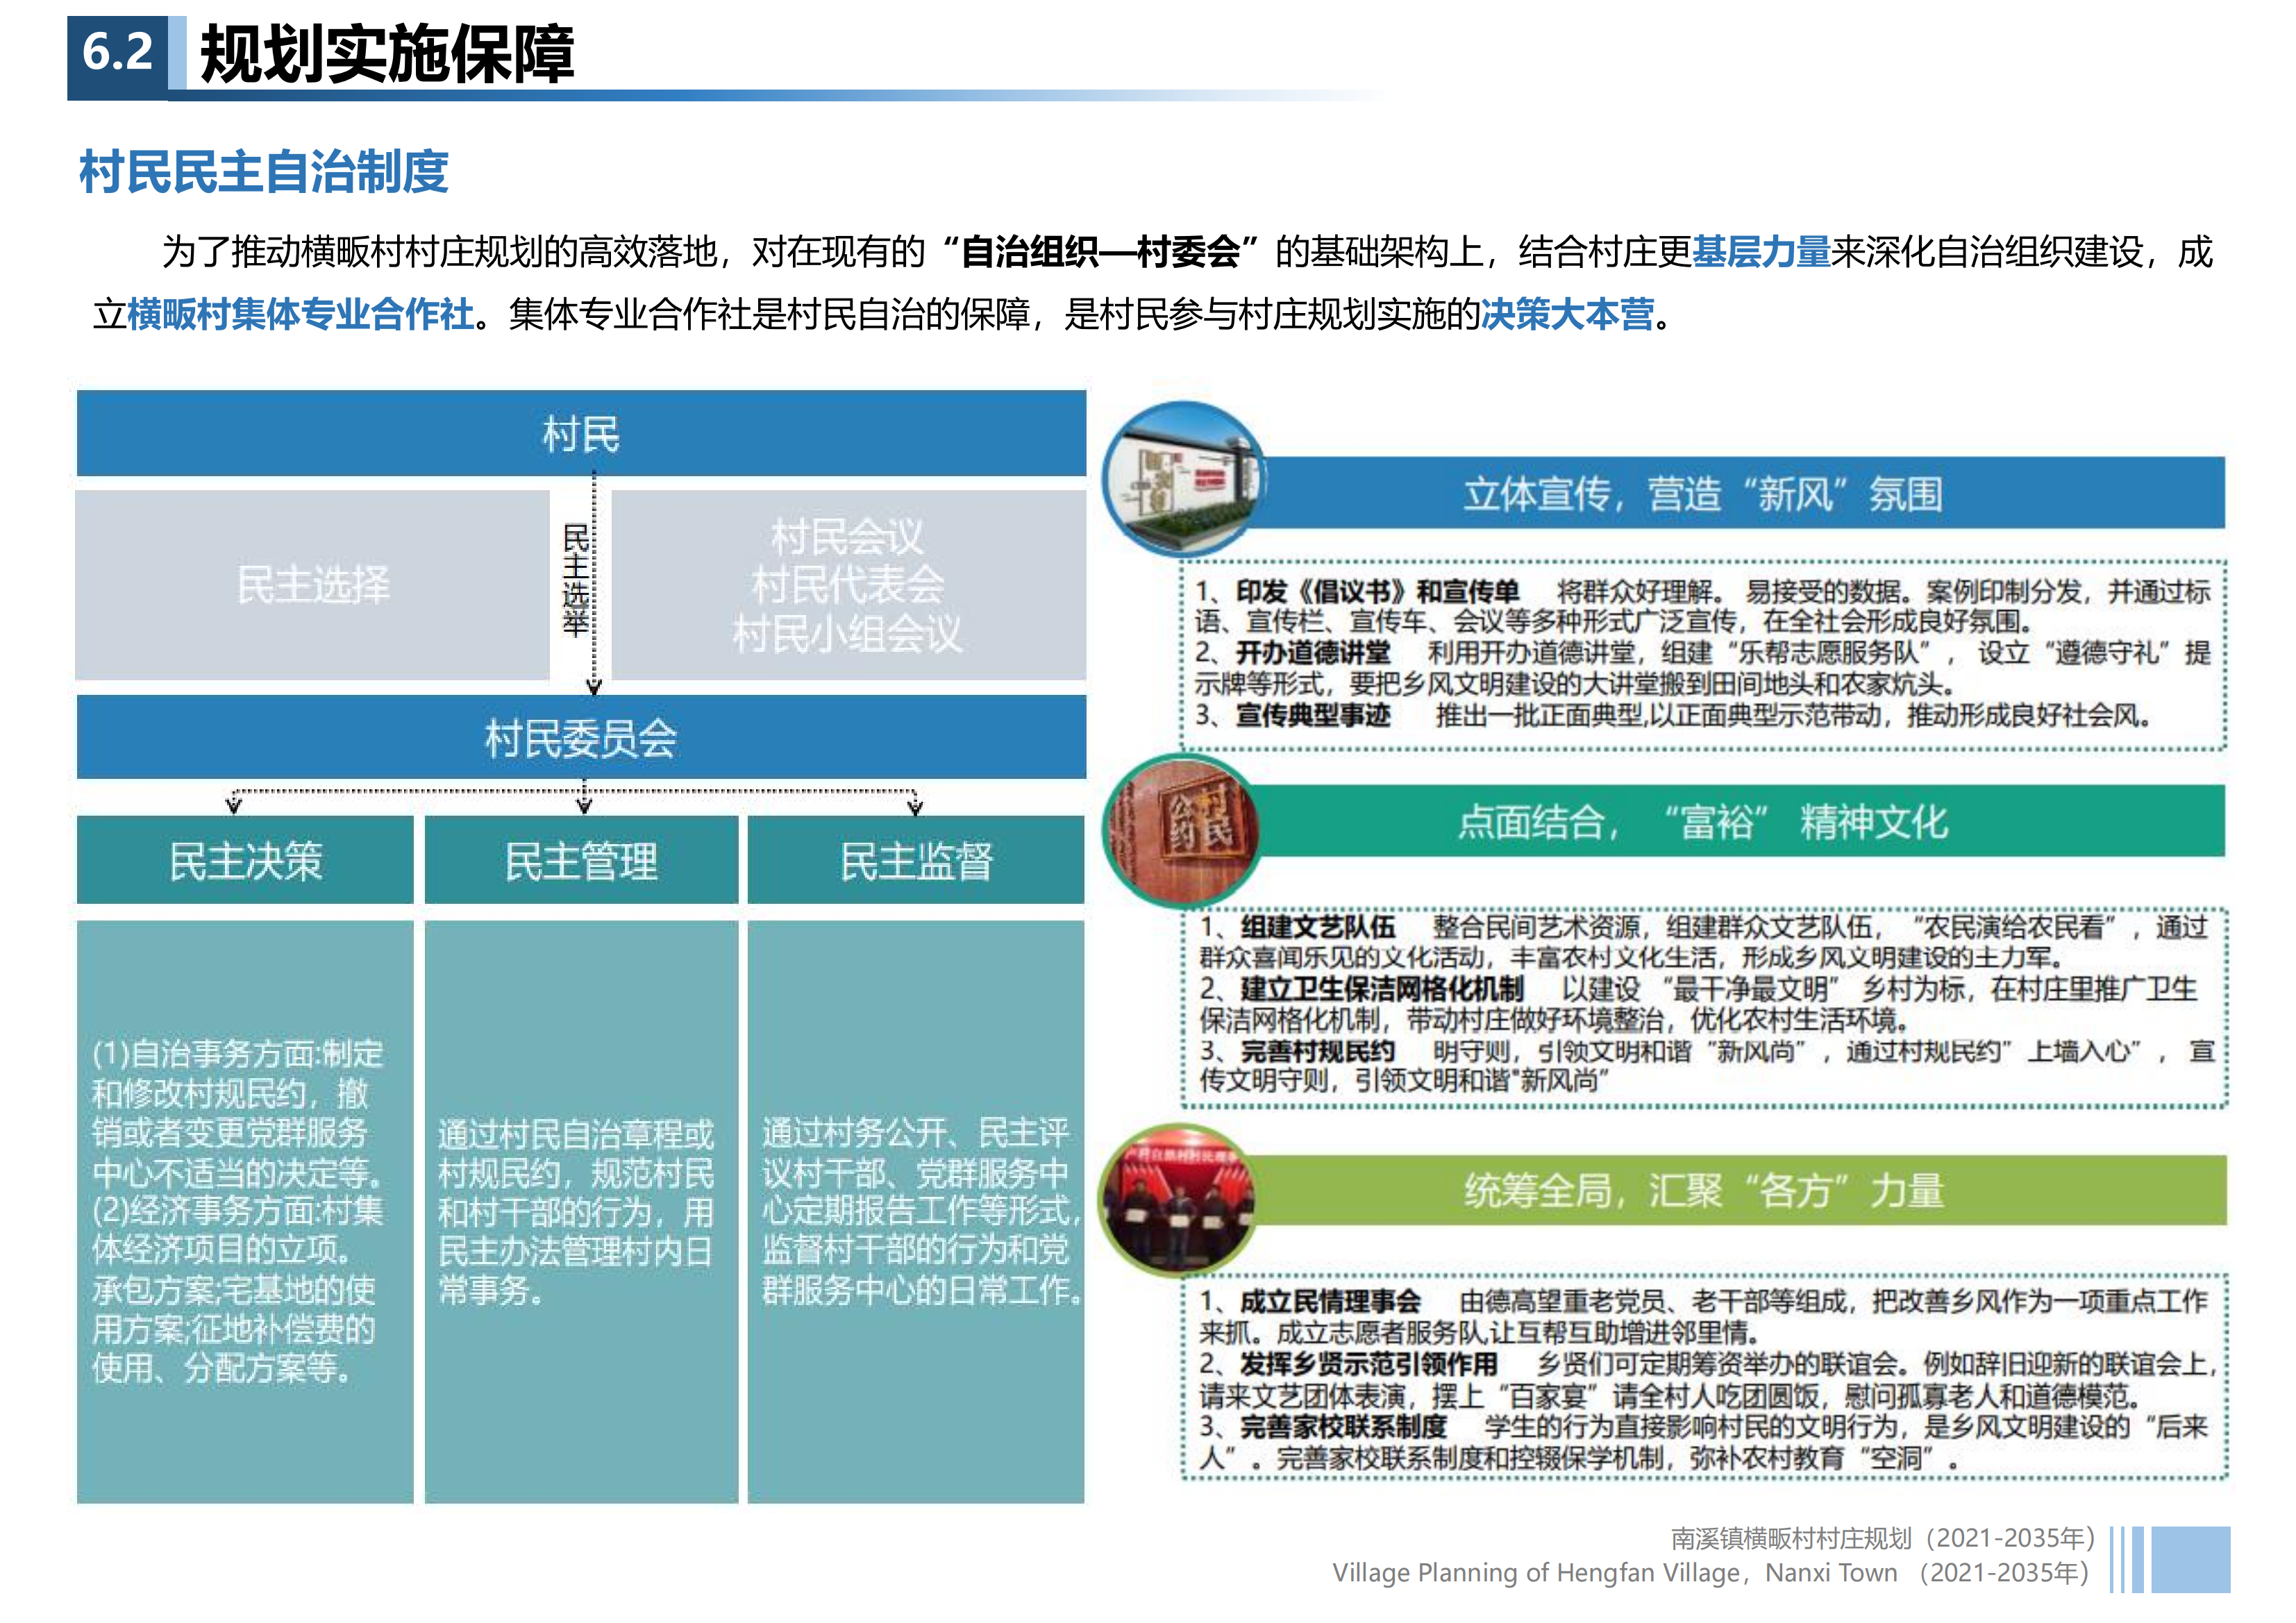This screenshot has width=2296, height=1623.
Task: Click the bold item 完善家校联系制度
Action: click(1343, 1426)
